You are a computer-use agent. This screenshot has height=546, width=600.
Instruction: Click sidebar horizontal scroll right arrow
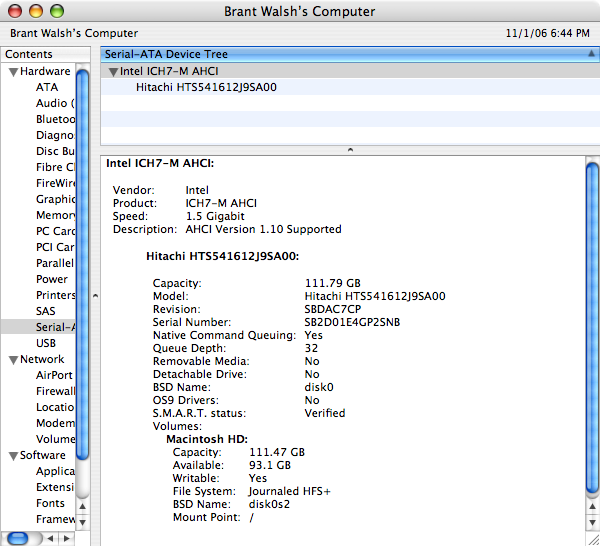pos(67,539)
